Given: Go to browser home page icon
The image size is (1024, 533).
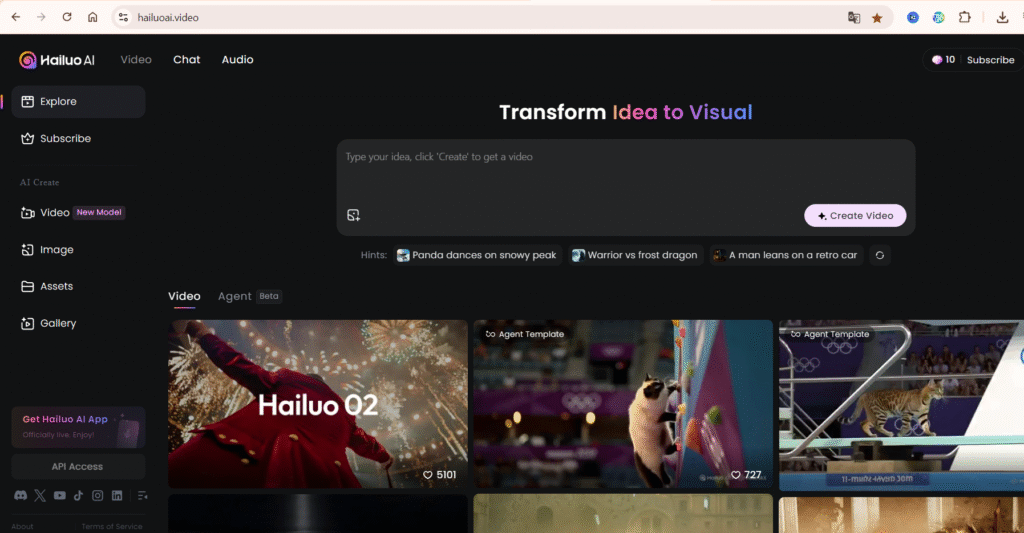Looking at the screenshot, I should (93, 18).
